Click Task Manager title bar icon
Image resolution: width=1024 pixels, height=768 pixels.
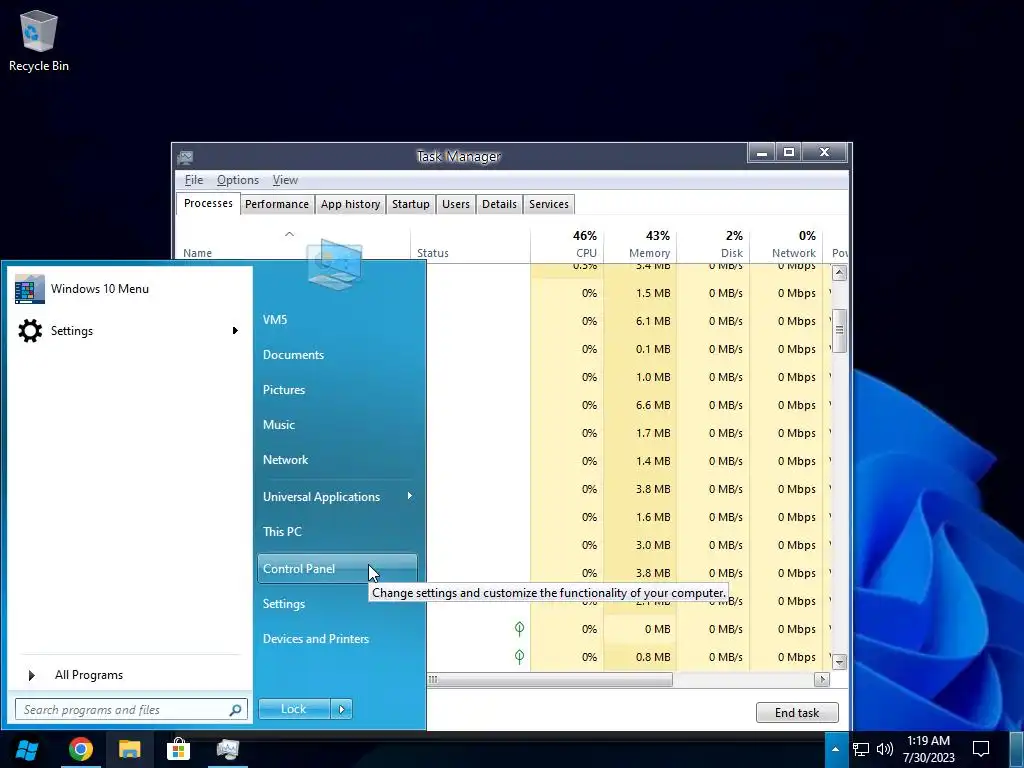click(185, 157)
